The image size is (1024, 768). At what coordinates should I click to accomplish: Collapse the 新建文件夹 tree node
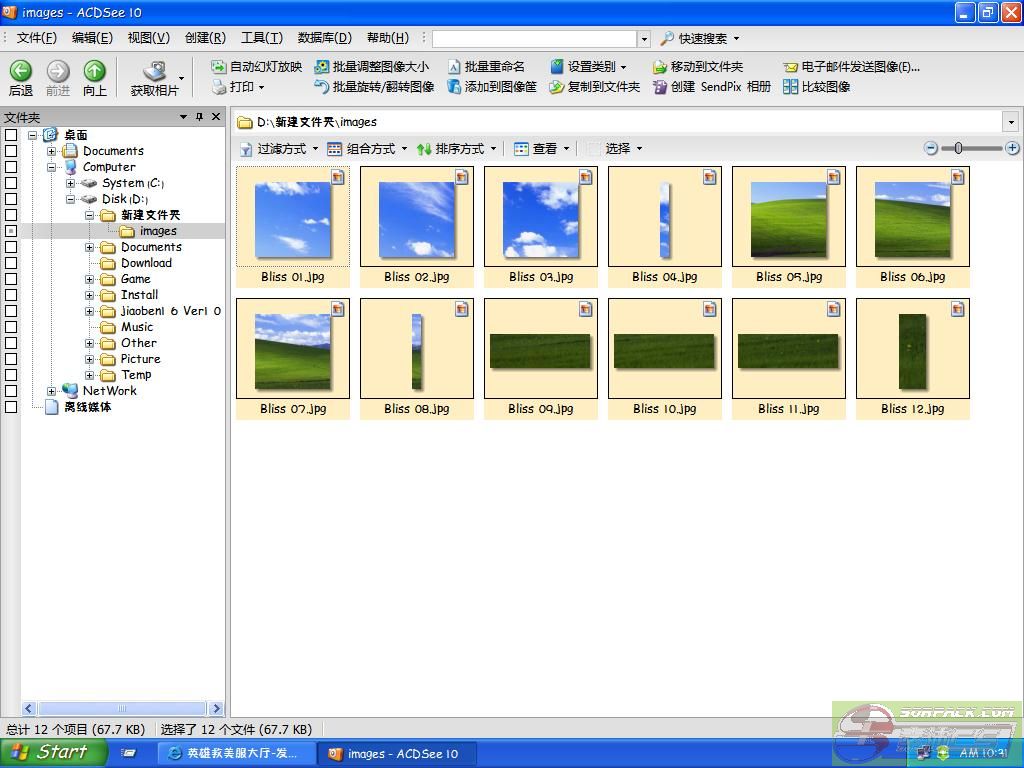coord(89,216)
